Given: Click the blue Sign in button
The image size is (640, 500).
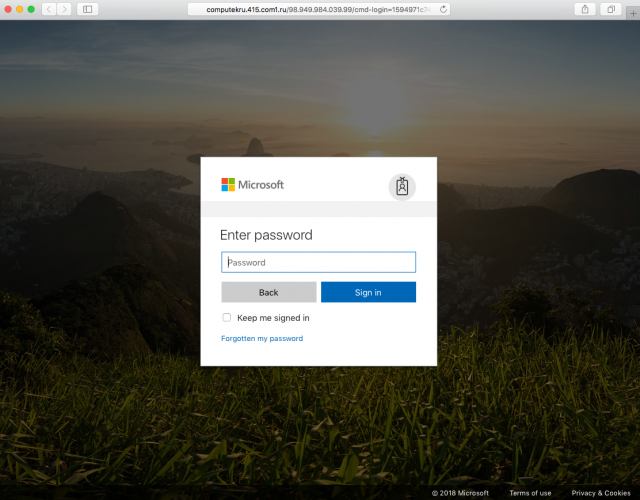Looking at the screenshot, I should click(368, 292).
